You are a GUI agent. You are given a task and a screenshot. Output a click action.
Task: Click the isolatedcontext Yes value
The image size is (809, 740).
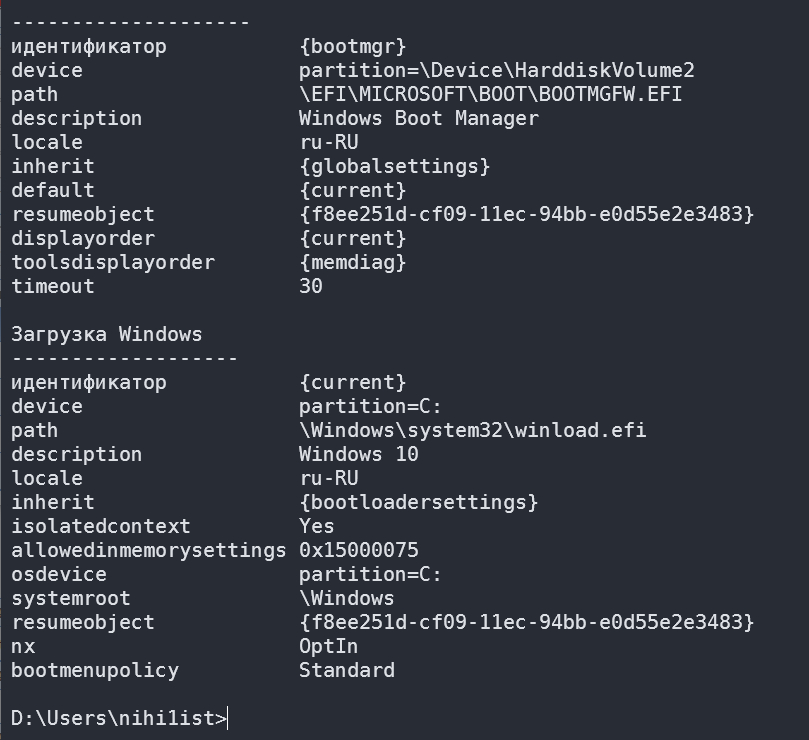[x=317, y=527]
